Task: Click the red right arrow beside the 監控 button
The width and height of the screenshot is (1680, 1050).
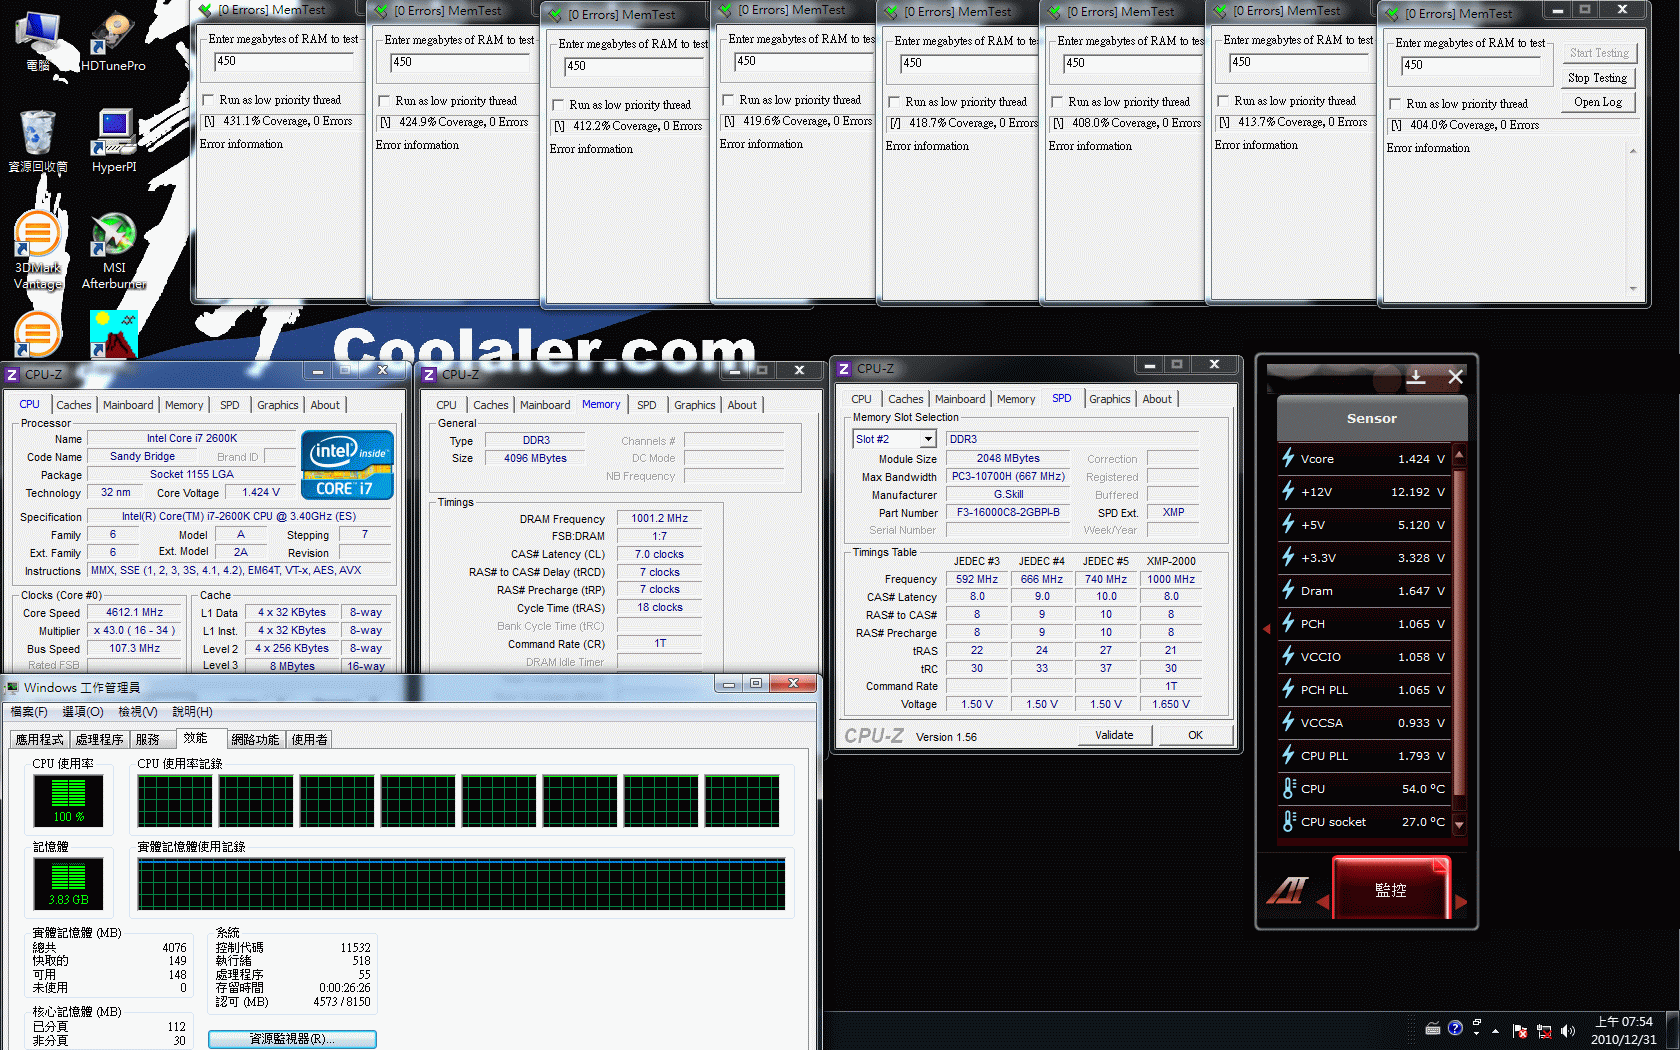Action: (1460, 901)
